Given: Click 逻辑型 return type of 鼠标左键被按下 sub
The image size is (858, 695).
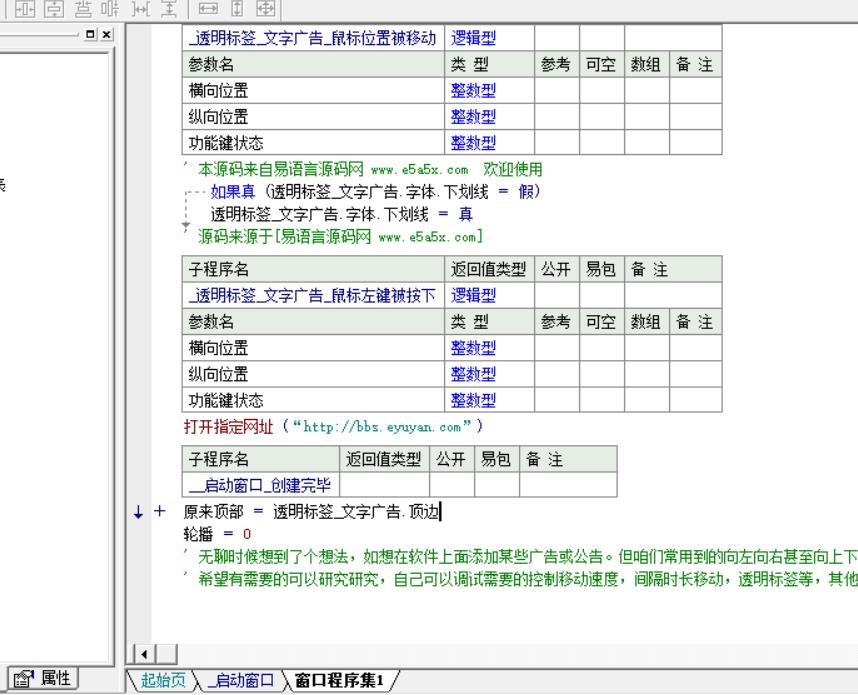Looking at the screenshot, I should (473, 296).
